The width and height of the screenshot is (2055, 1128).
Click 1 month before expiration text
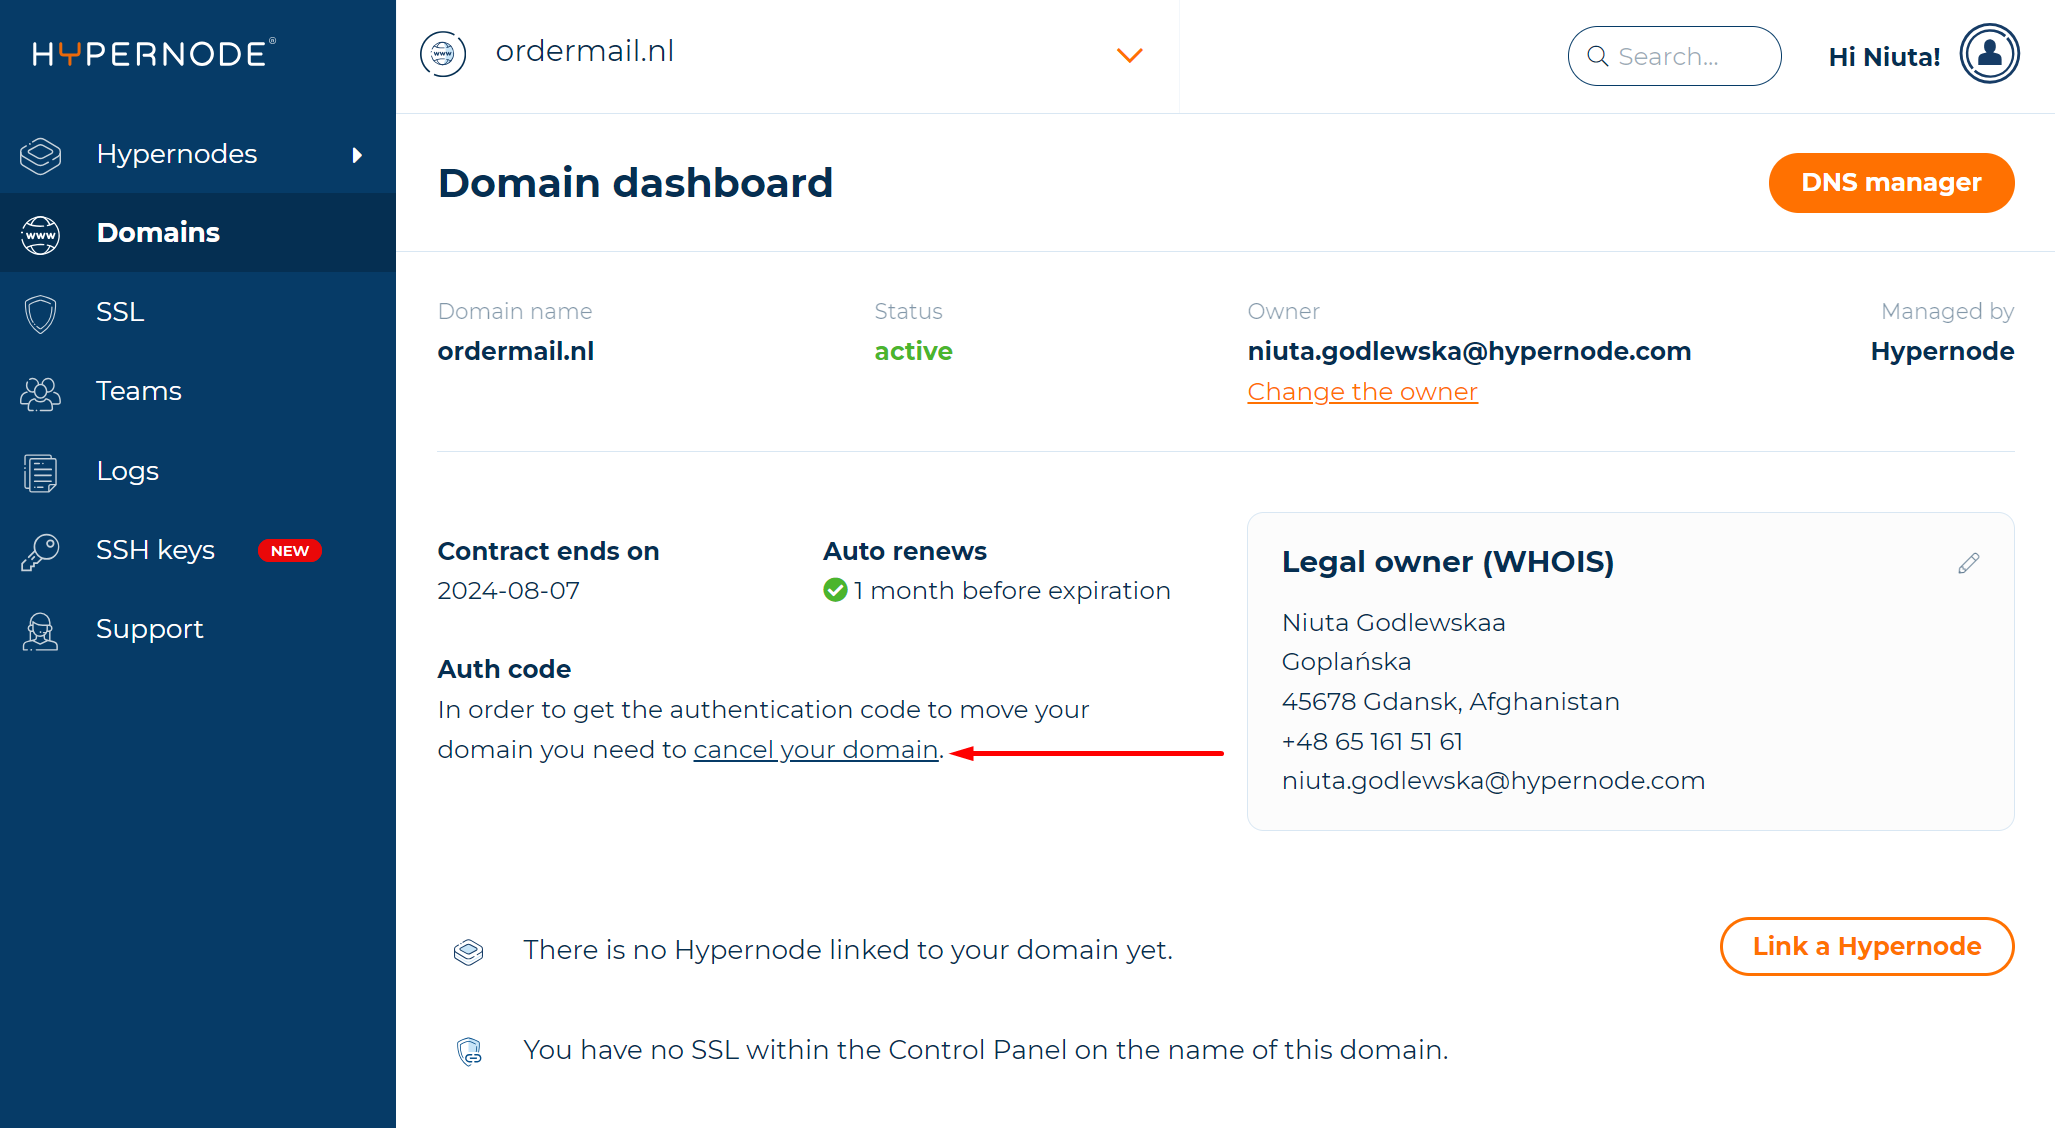point(1011,591)
